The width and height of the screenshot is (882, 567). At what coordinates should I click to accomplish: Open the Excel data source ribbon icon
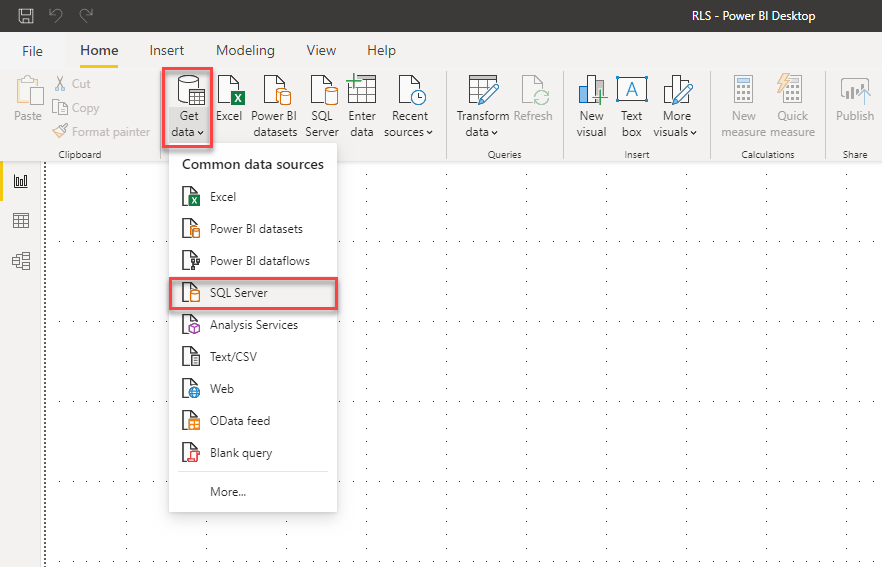click(x=230, y=103)
